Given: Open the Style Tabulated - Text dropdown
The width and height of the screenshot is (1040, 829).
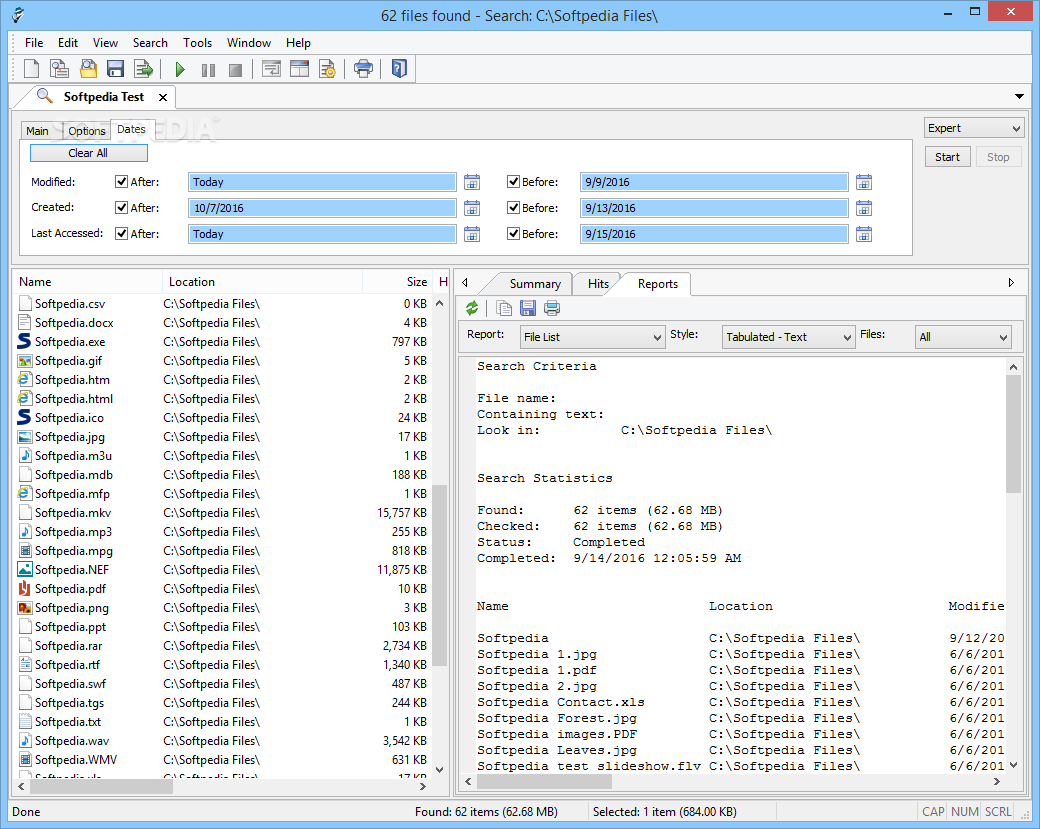Looking at the screenshot, I should click(788, 337).
